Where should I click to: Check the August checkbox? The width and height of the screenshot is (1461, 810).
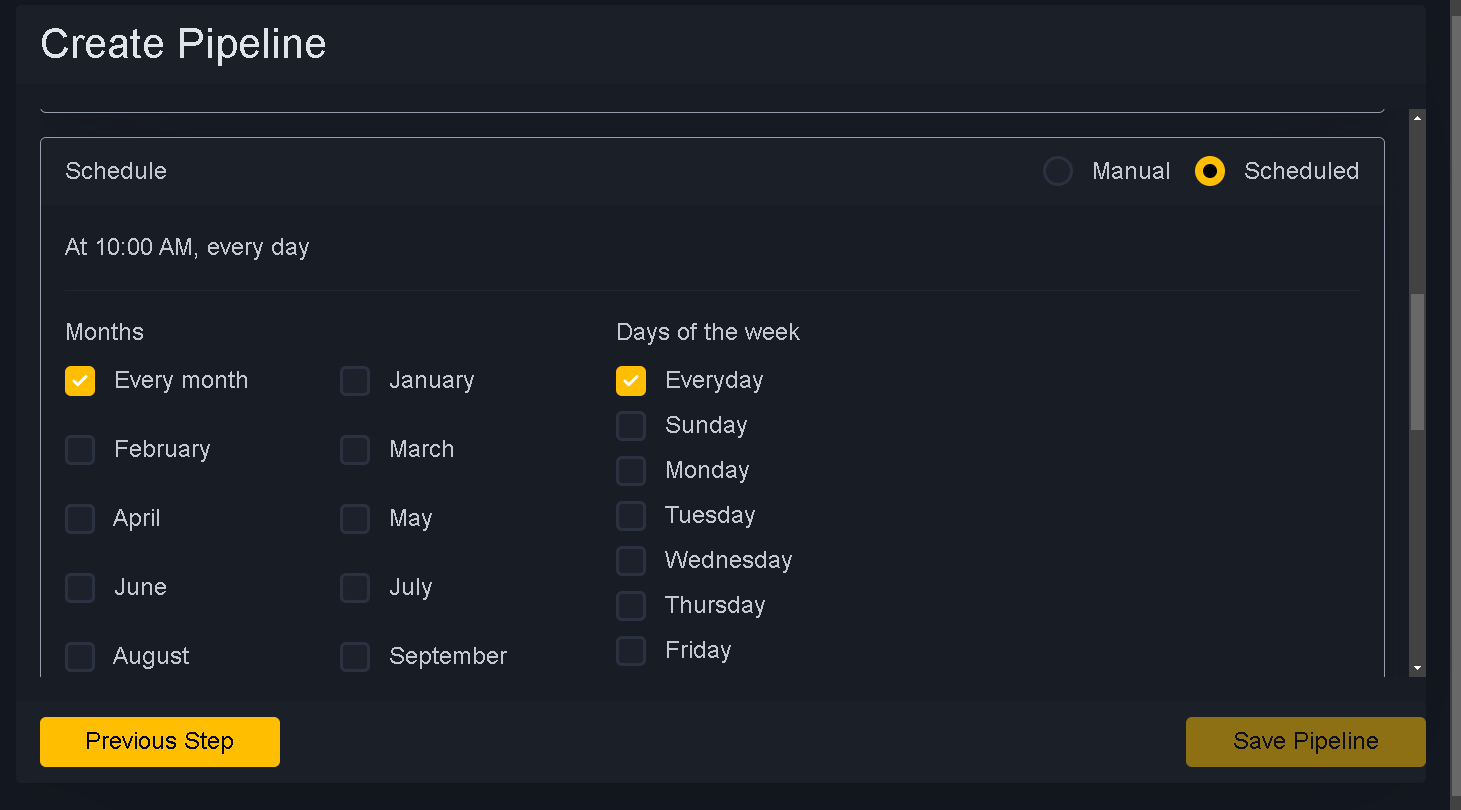click(x=80, y=657)
